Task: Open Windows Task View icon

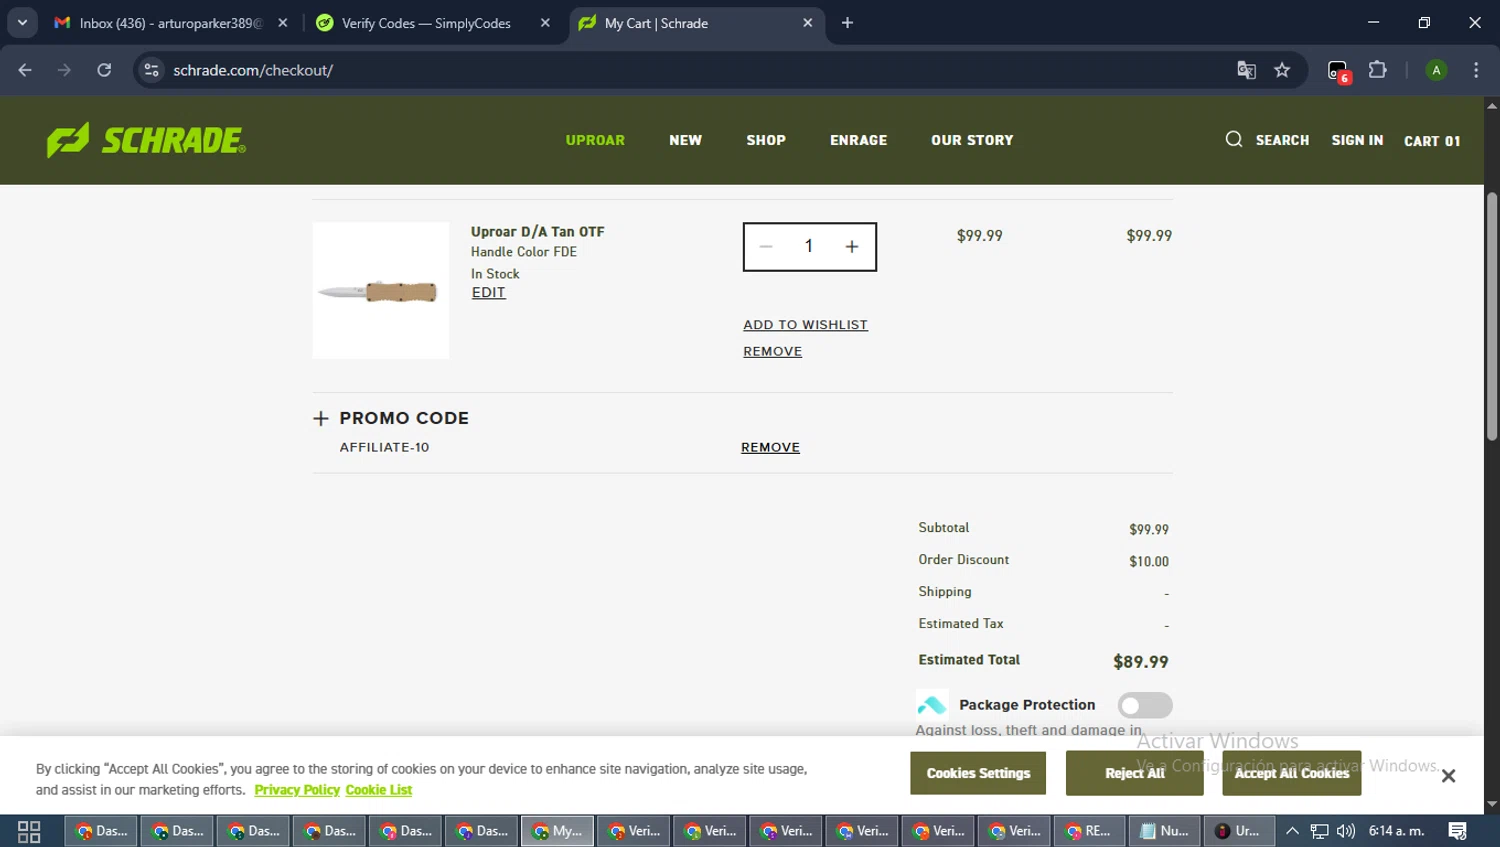Action: coord(29,831)
